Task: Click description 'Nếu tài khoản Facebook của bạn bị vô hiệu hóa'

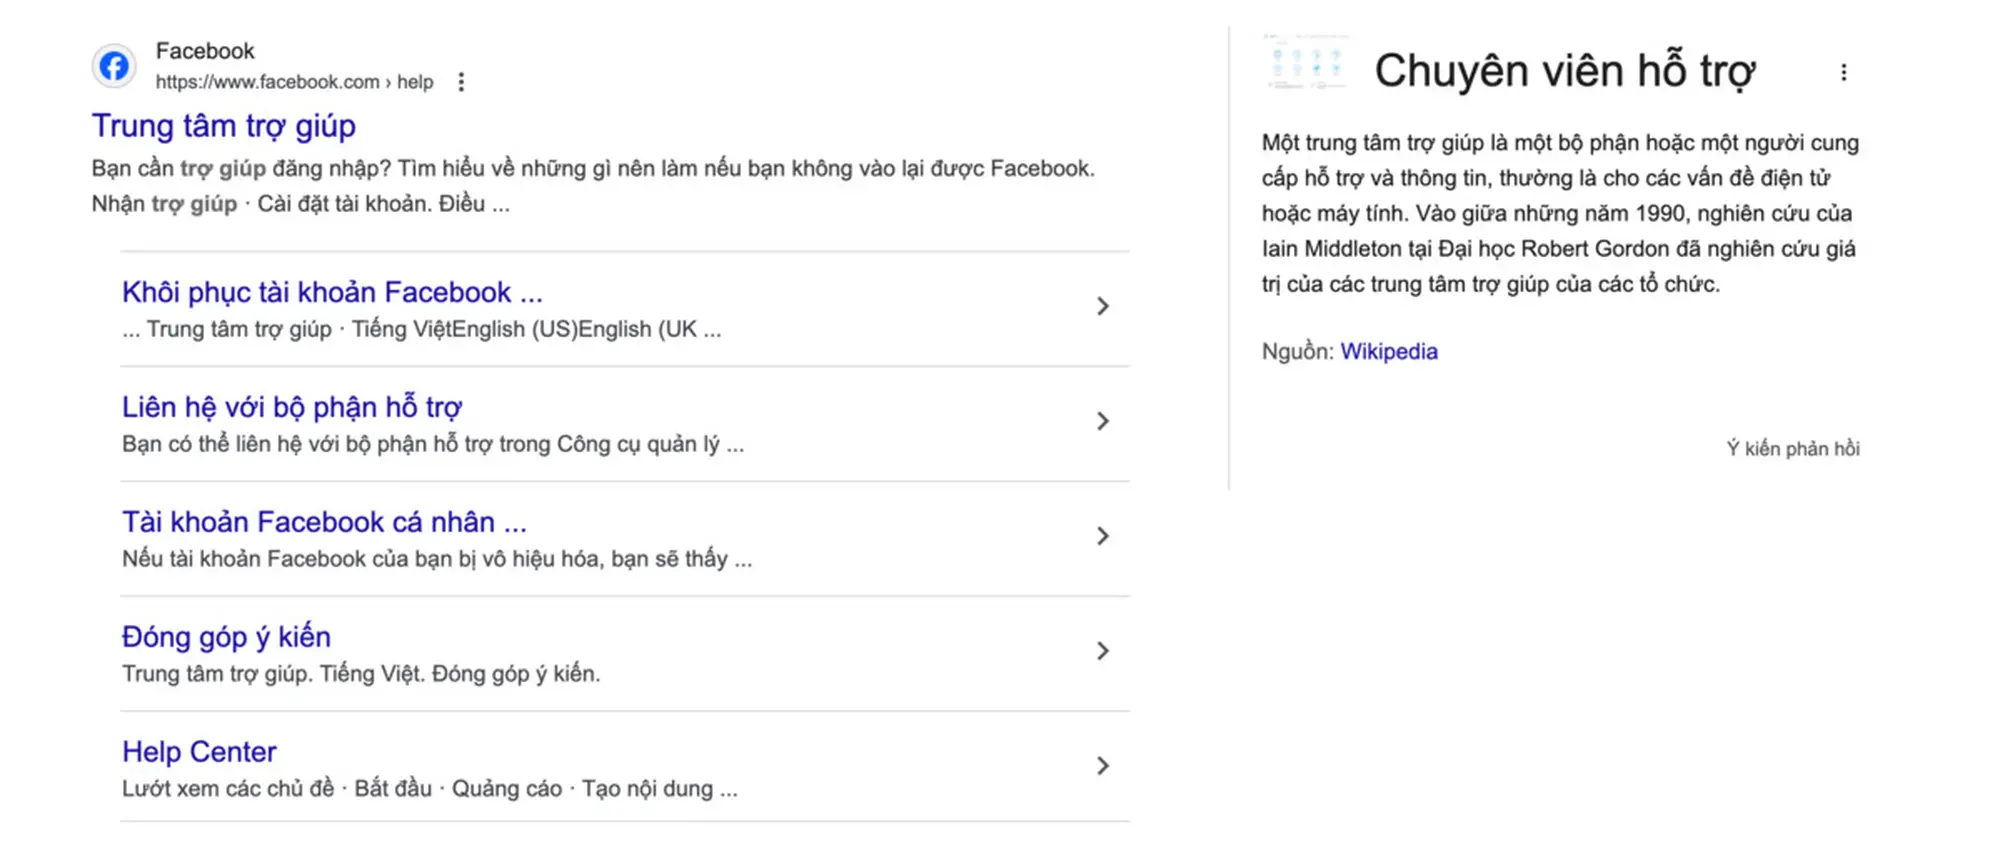Action: (x=437, y=559)
